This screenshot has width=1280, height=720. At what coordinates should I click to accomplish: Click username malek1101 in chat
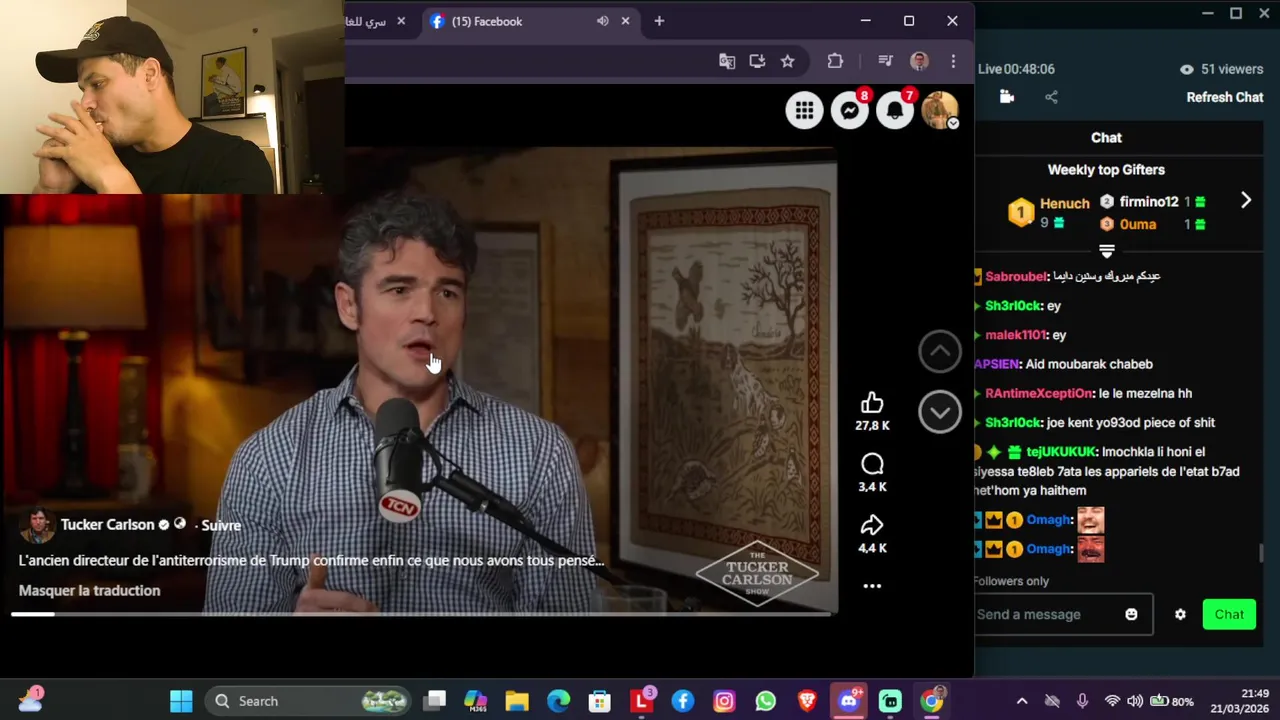1015,335
